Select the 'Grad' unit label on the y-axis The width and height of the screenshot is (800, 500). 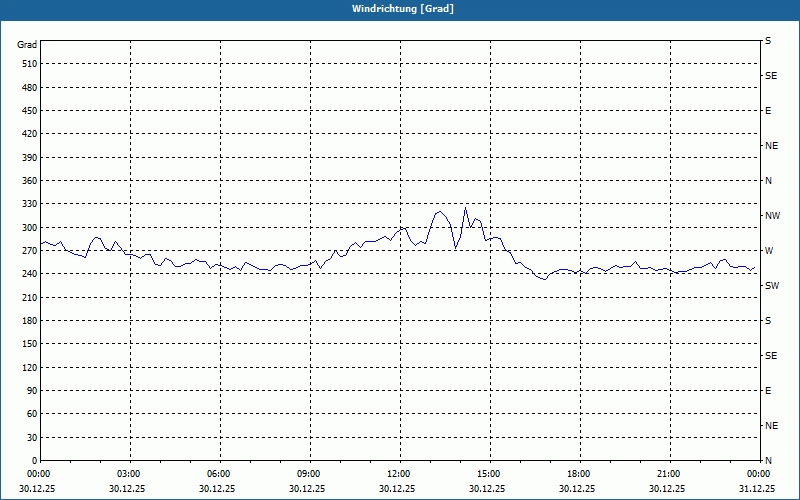[x=27, y=45]
